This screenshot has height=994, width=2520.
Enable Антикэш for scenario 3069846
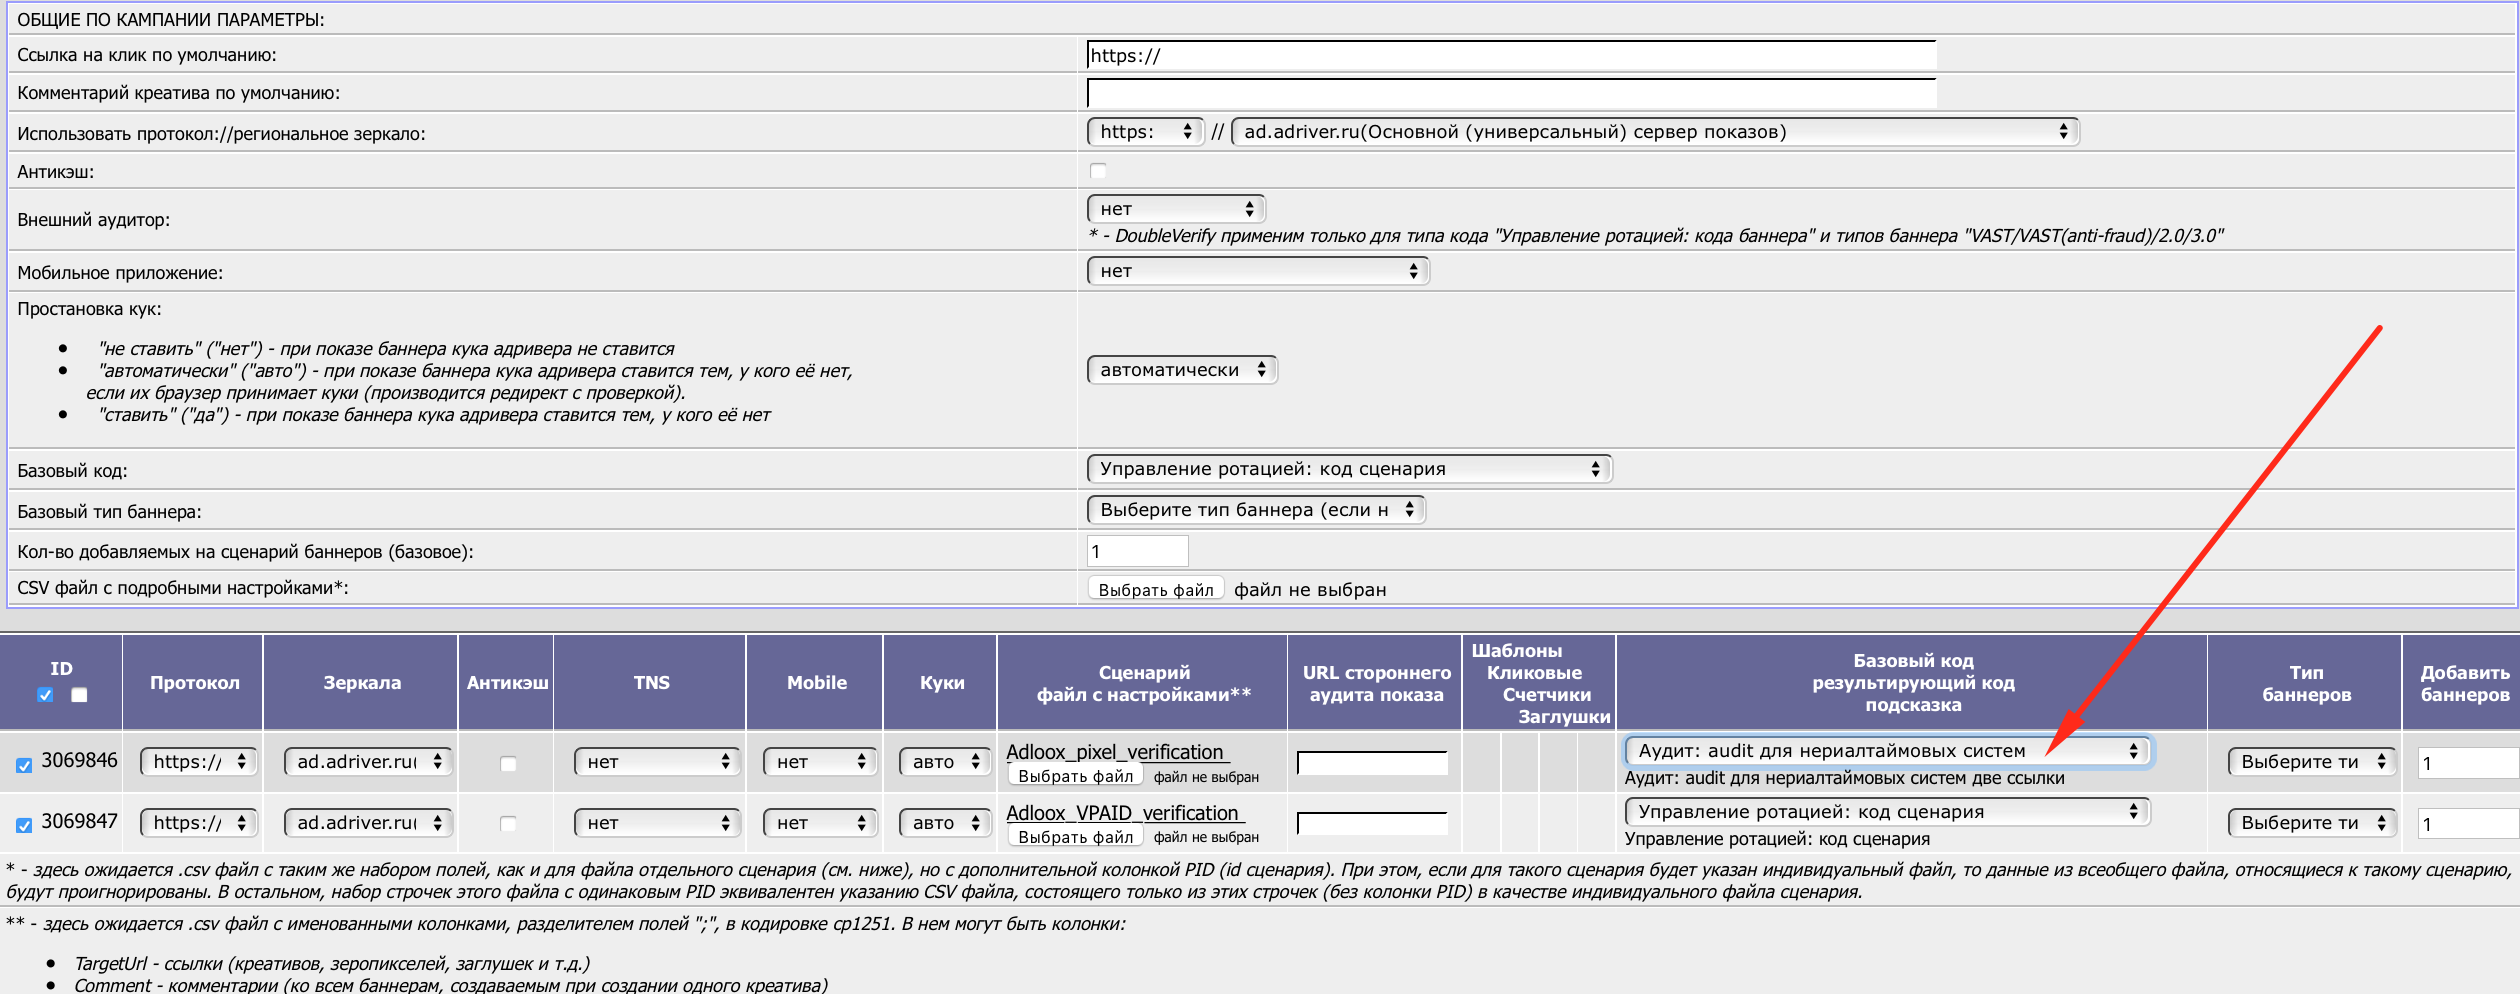point(508,763)
